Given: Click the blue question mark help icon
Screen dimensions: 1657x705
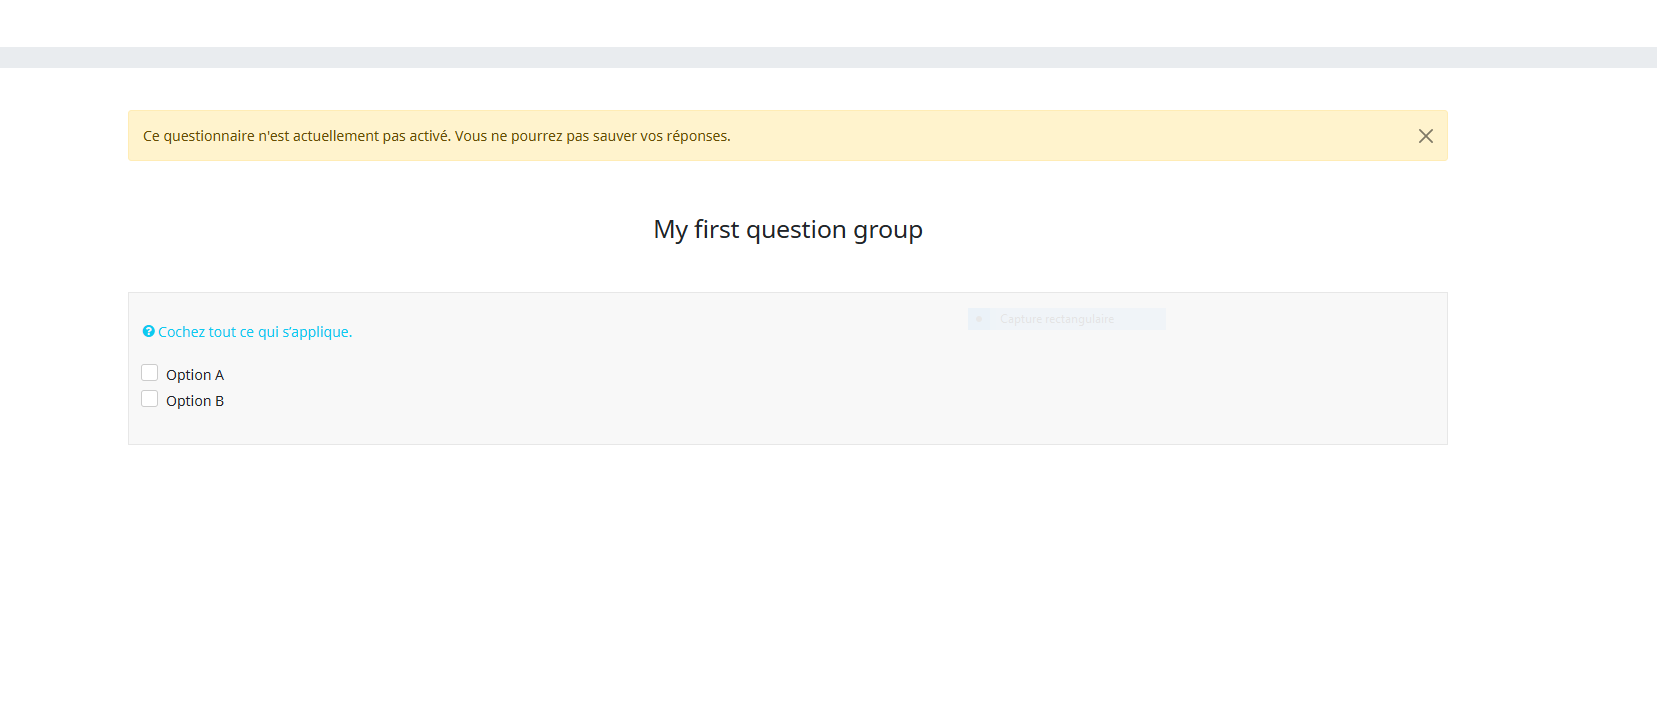Looking at the screenshot, I should click(148, 332).
